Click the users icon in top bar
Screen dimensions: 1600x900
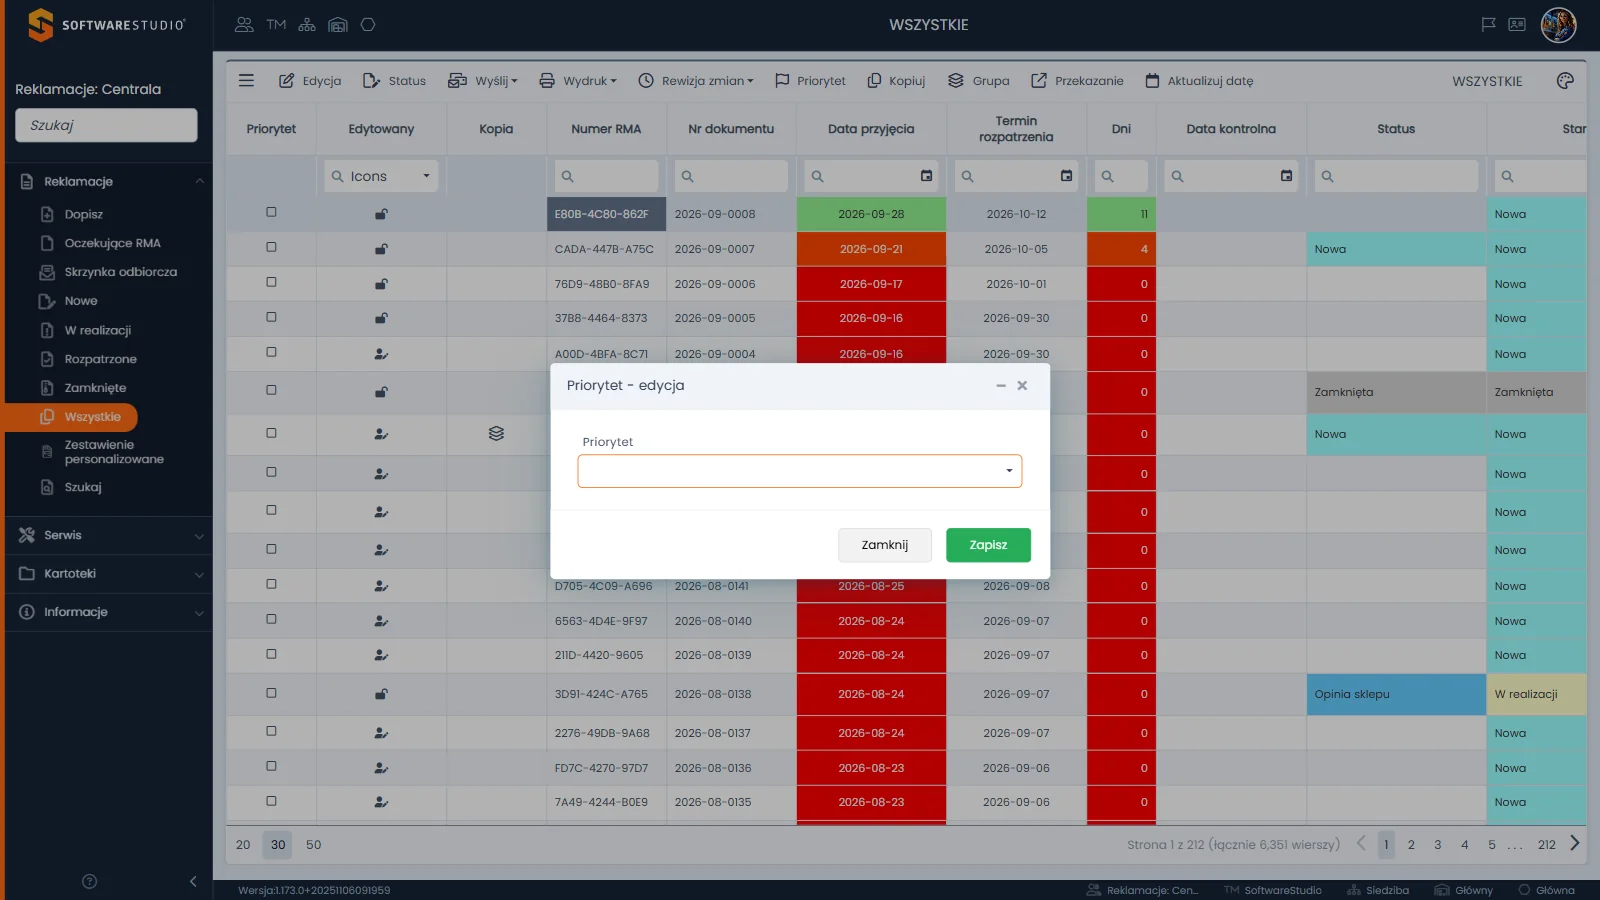244,24
